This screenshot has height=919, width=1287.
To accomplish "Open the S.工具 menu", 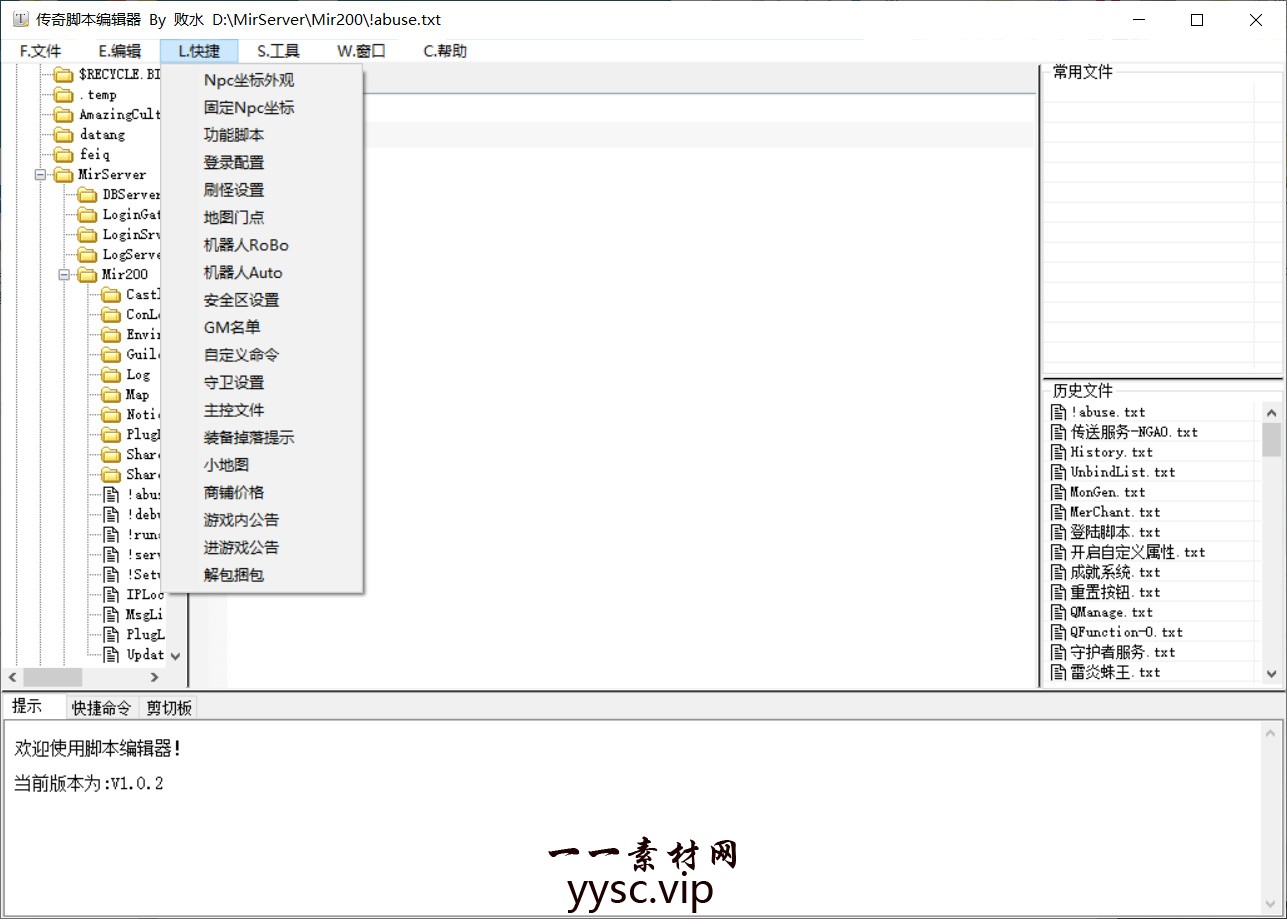I will coord(278,51).
